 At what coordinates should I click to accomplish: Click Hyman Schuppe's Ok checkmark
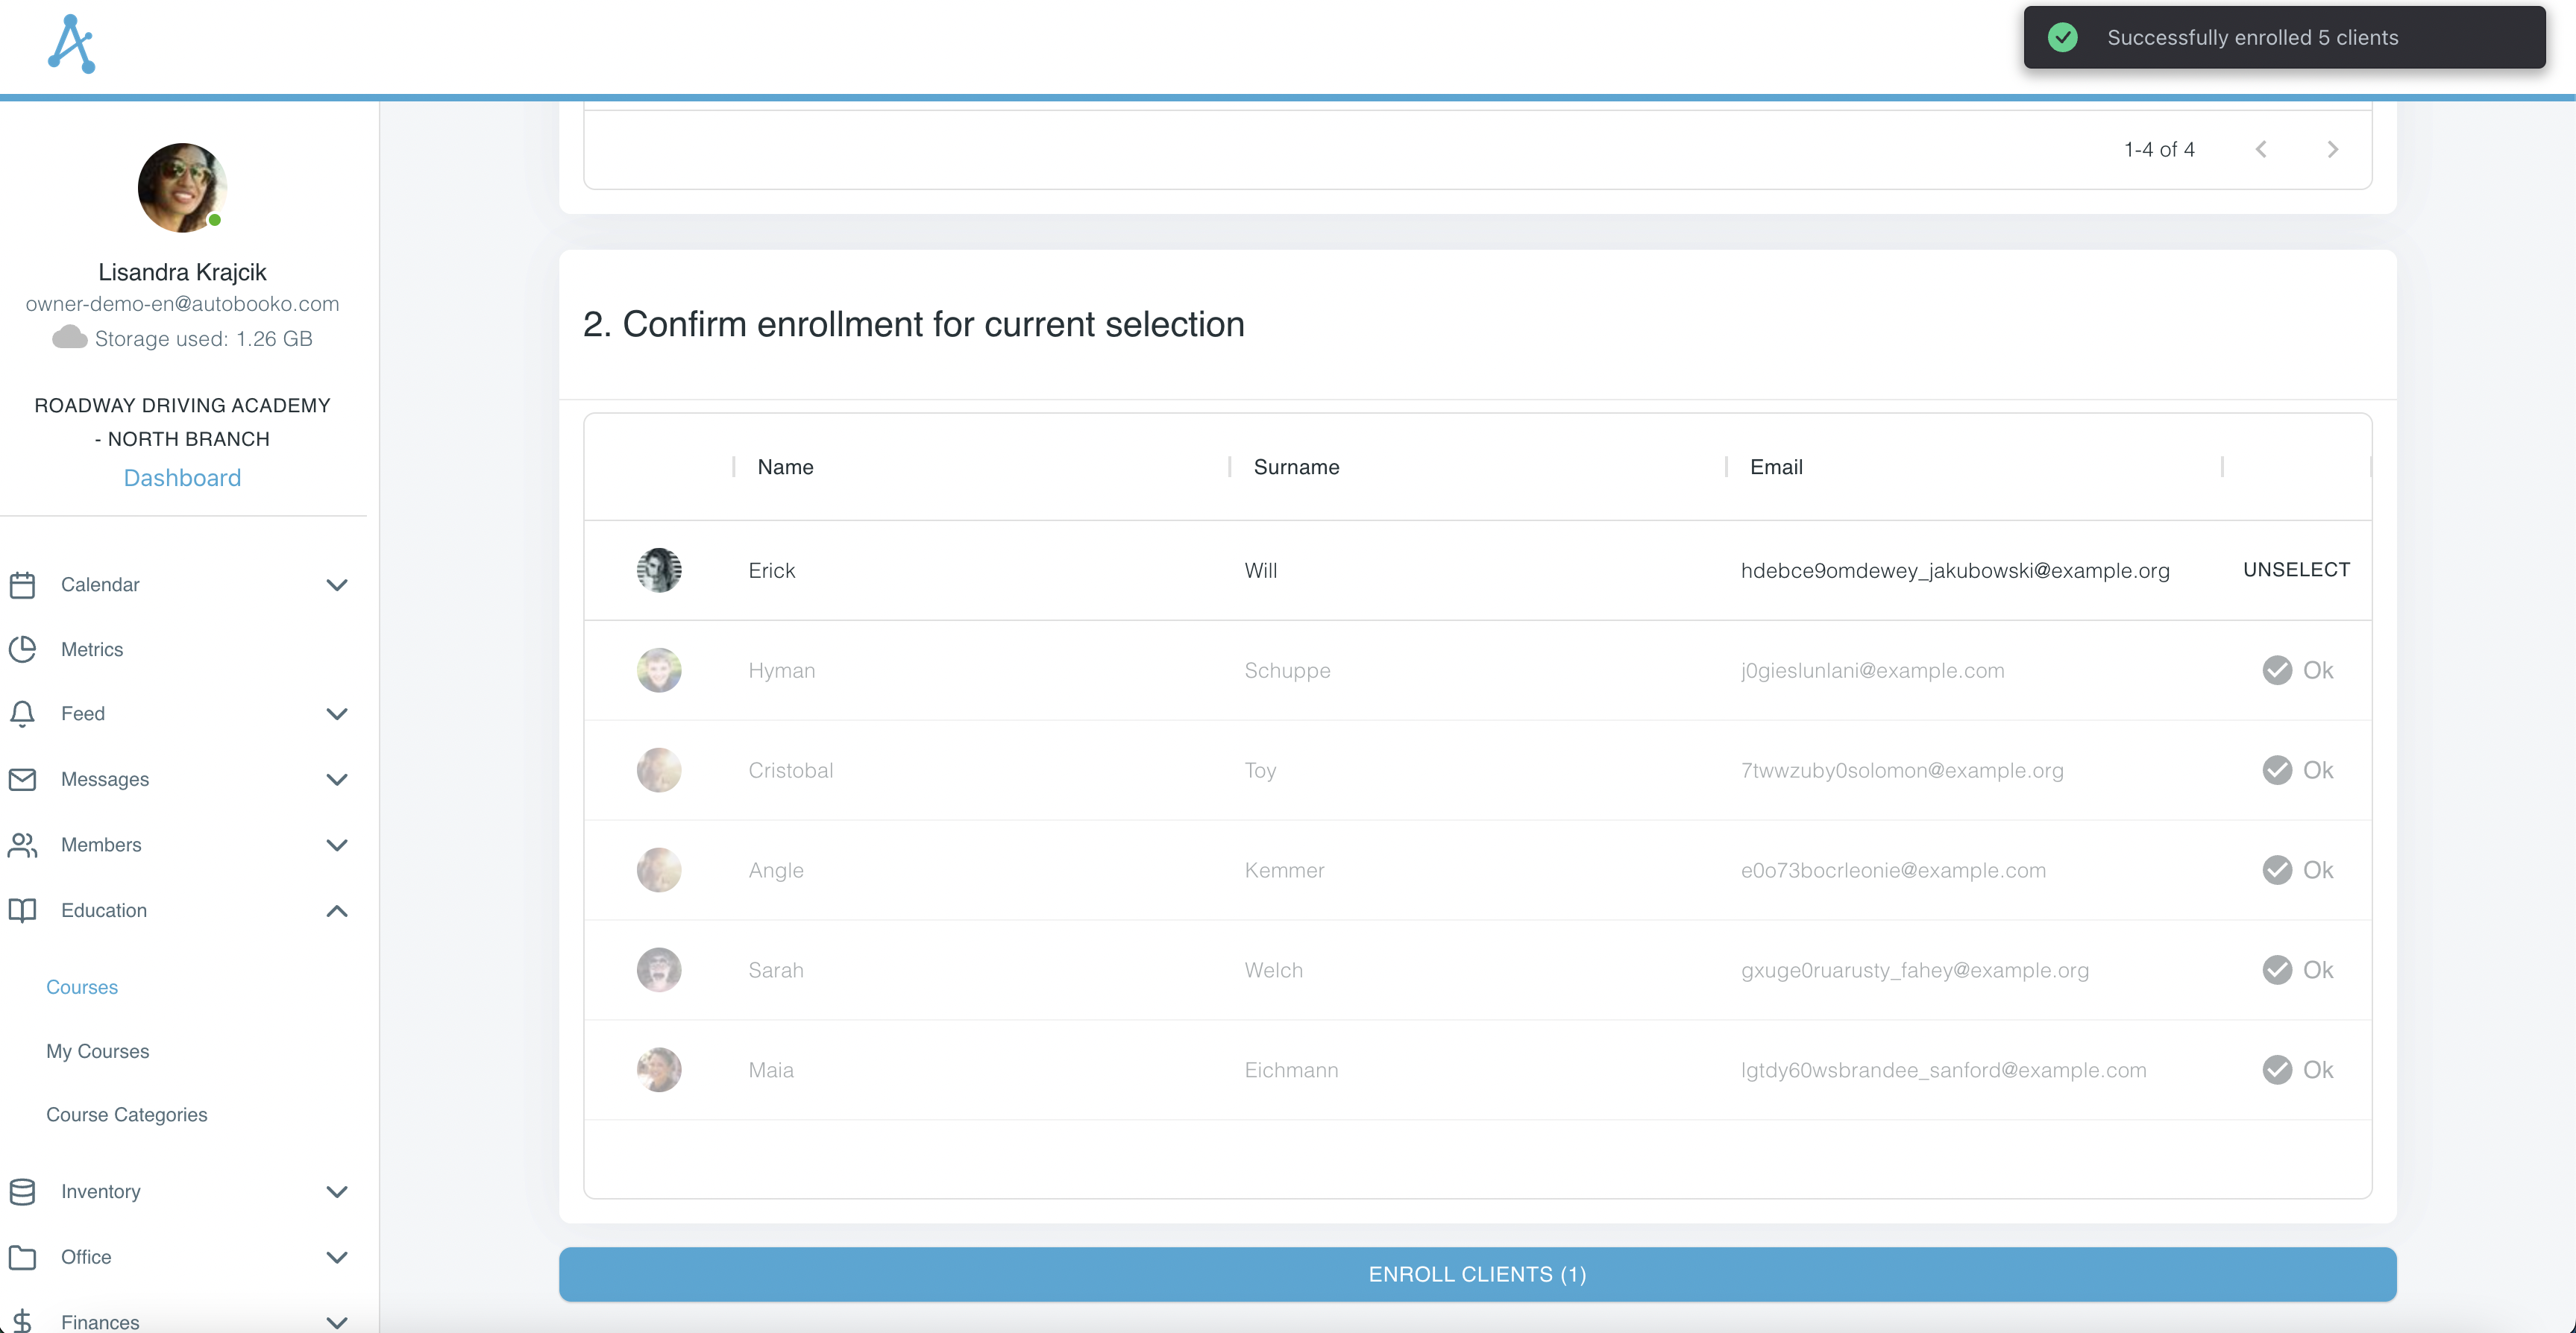click(x=2277, y=670)
